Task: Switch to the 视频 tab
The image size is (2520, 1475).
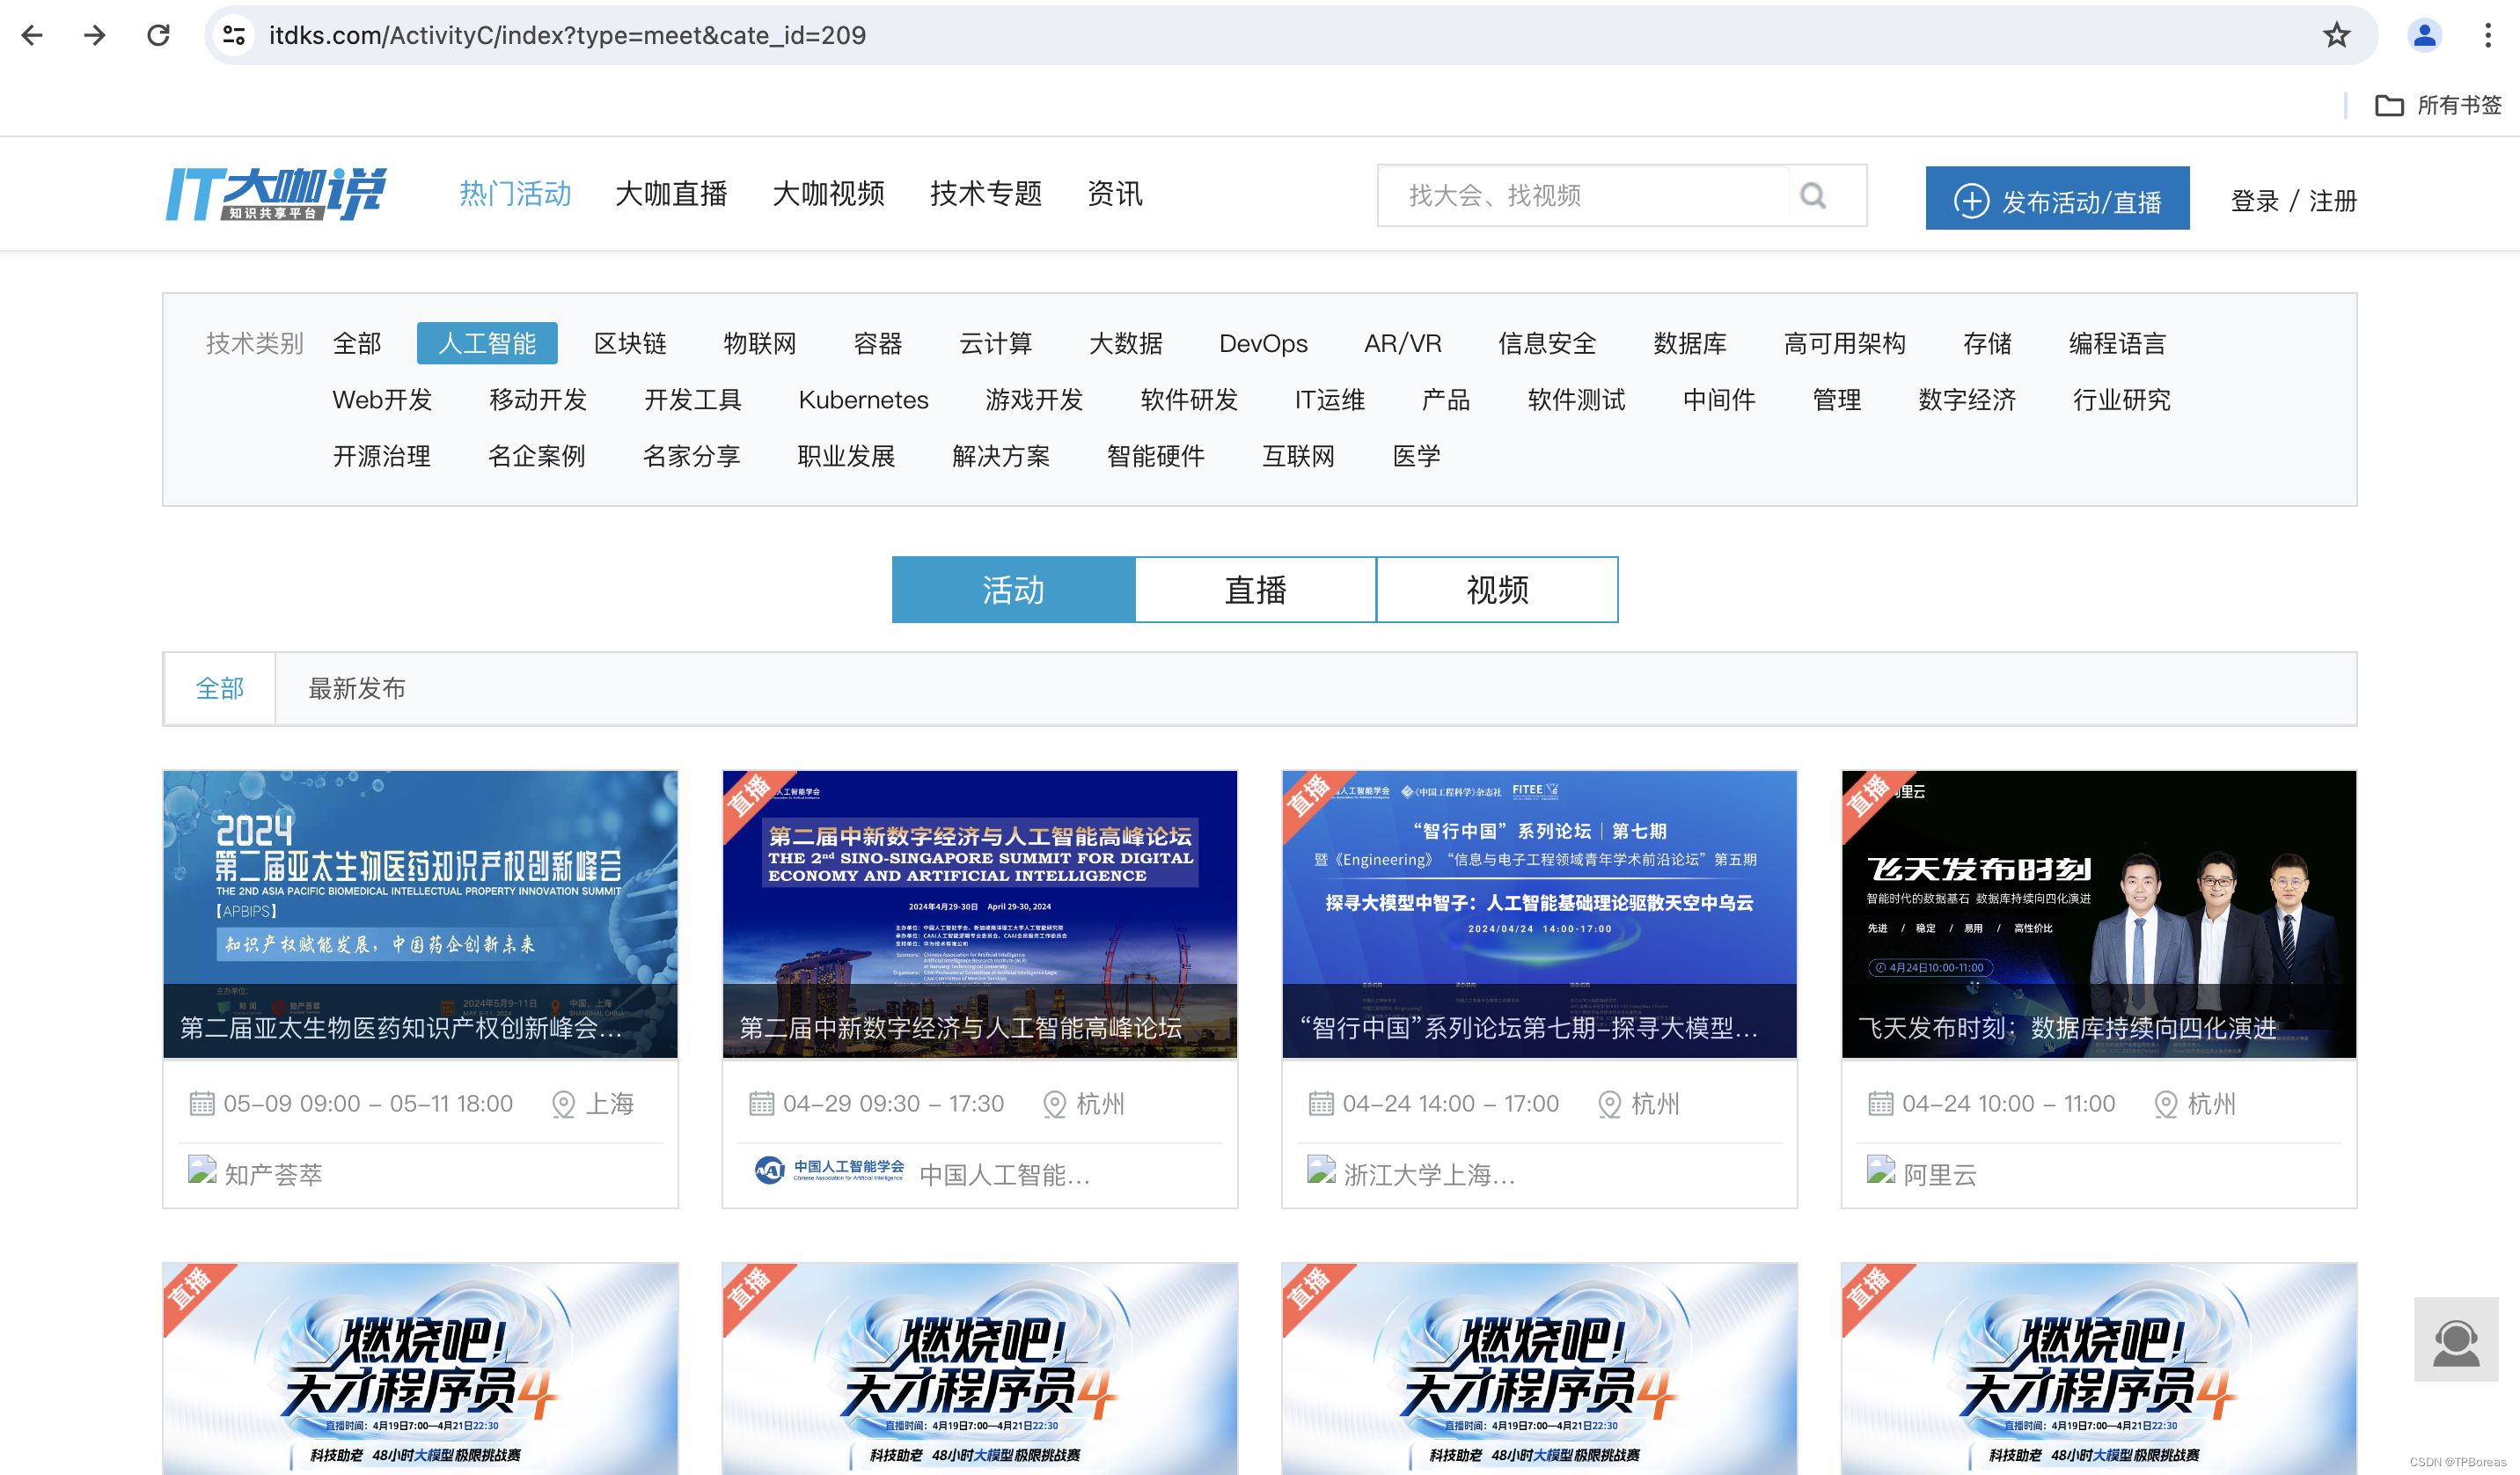Action: tap(1497, 590)
